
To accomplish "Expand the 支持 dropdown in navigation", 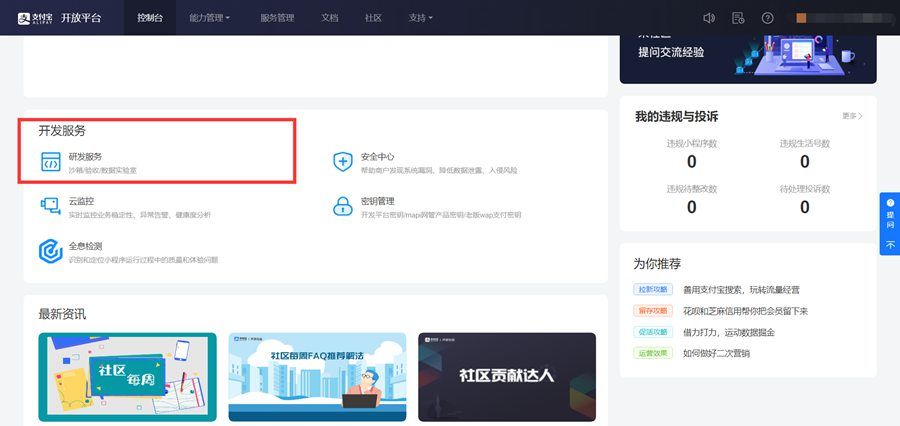I will (420, 18).
